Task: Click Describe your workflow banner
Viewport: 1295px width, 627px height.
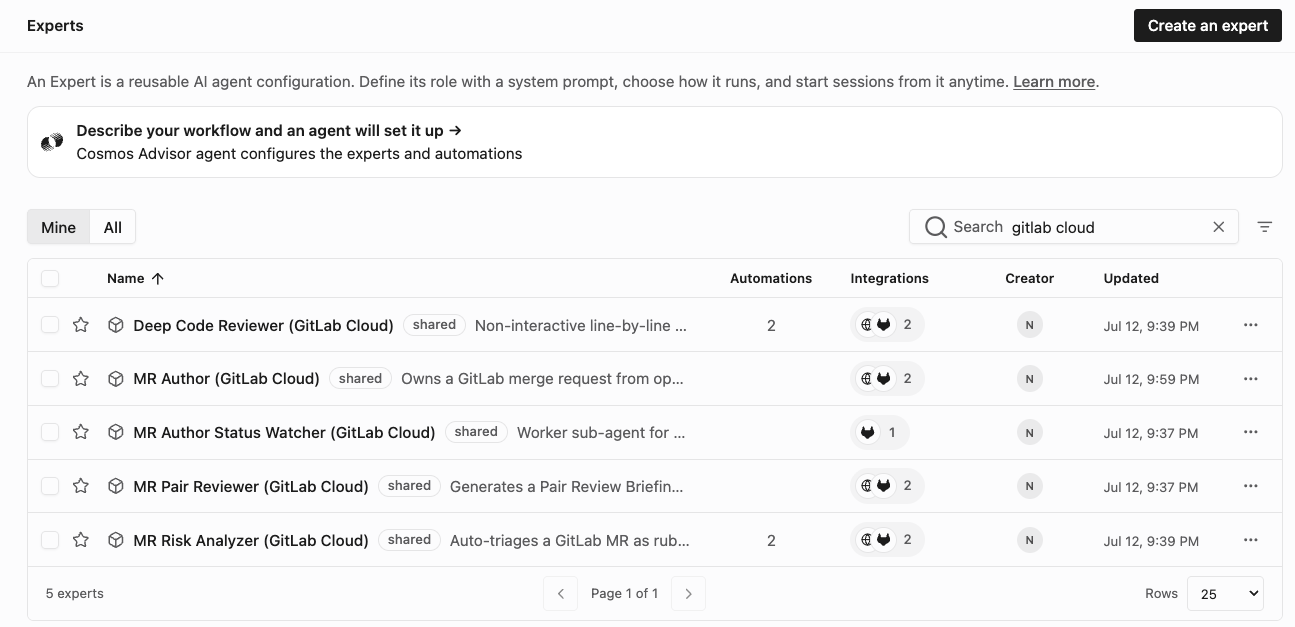Action: click(655, 142)
